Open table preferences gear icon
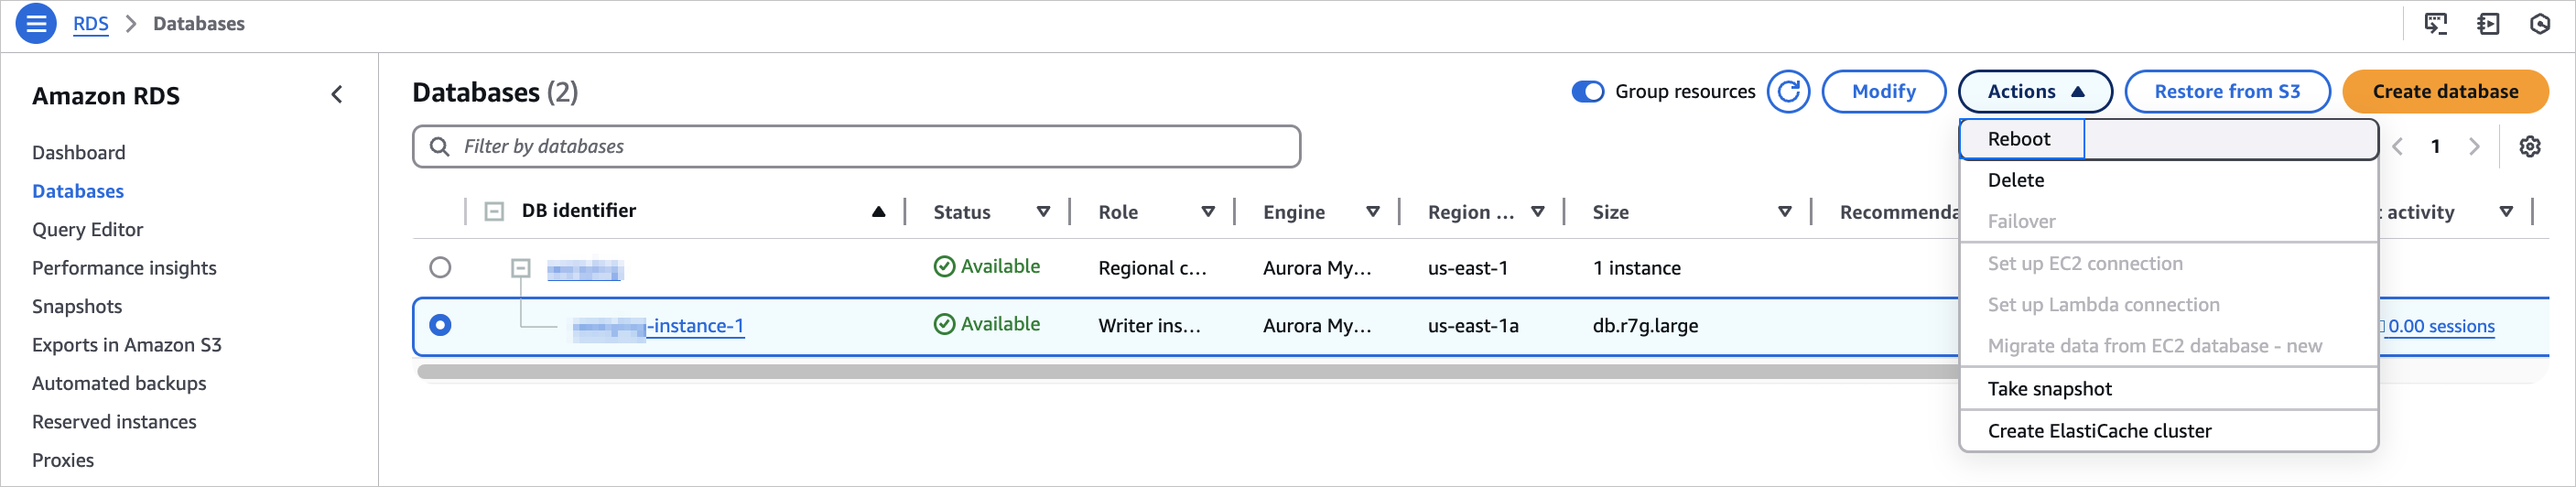This screenshot has width=2576, height=487. coord(2529,147)
